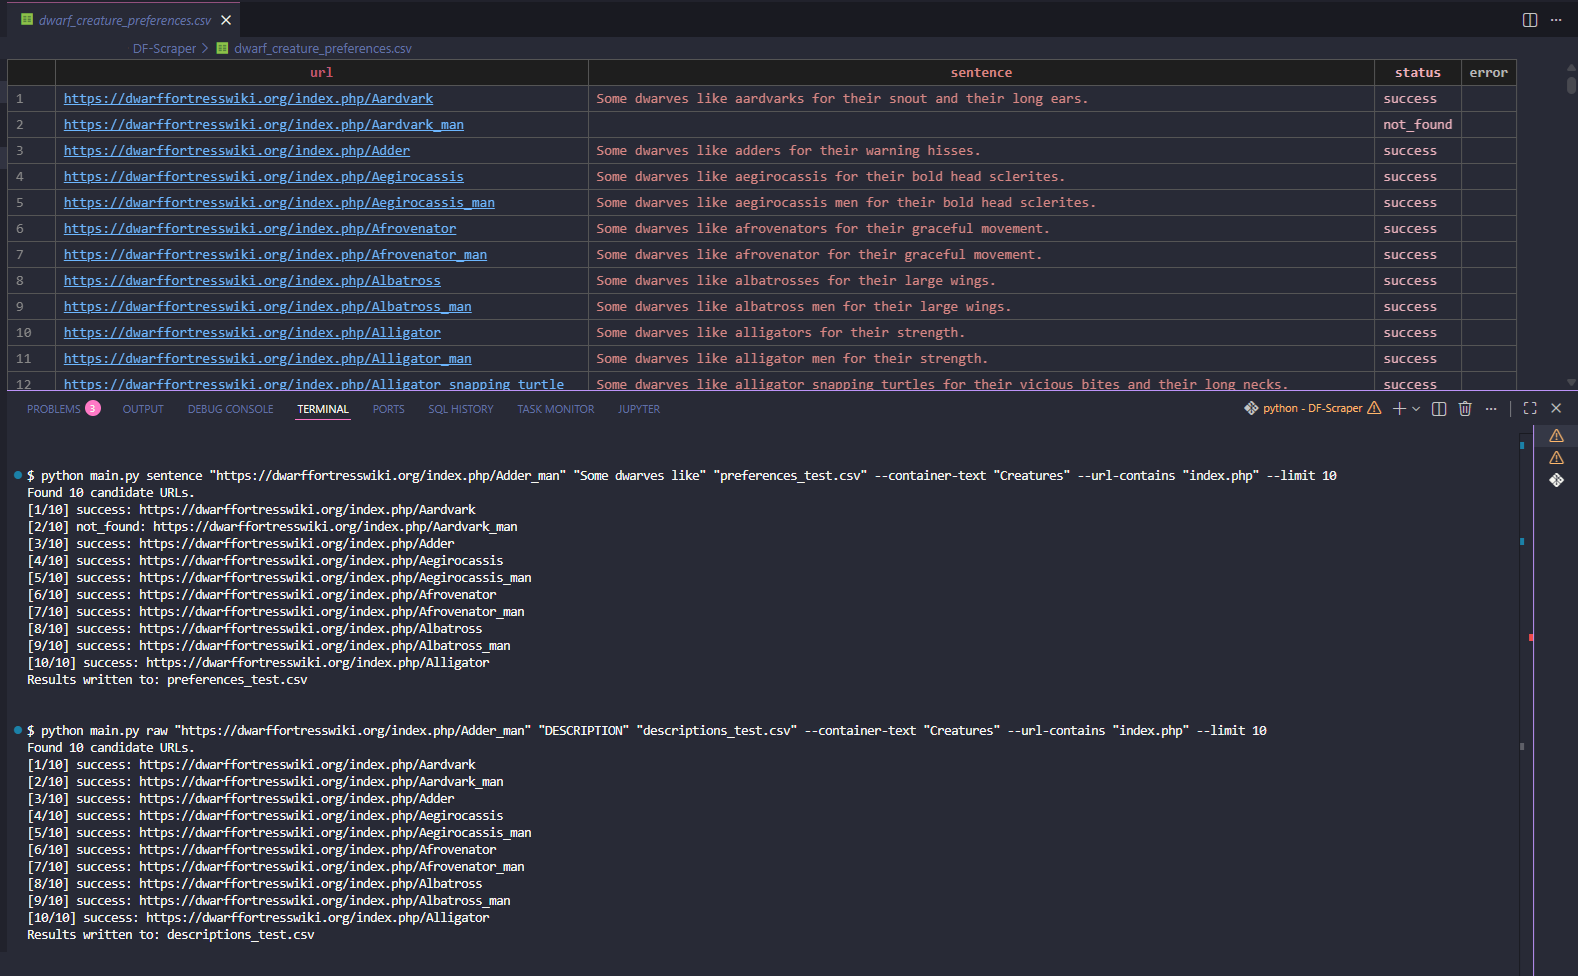The image size is (1578, 976).
Task: Select the third terminal in the list
Action: (1556, 480)
